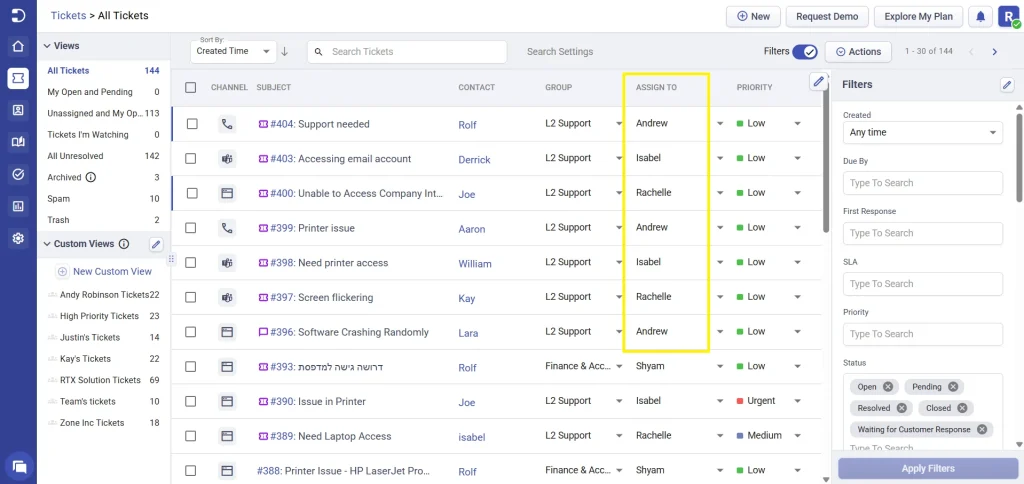
Task: Open the Contacts icon in left sidebar
Action: (18, 110)
